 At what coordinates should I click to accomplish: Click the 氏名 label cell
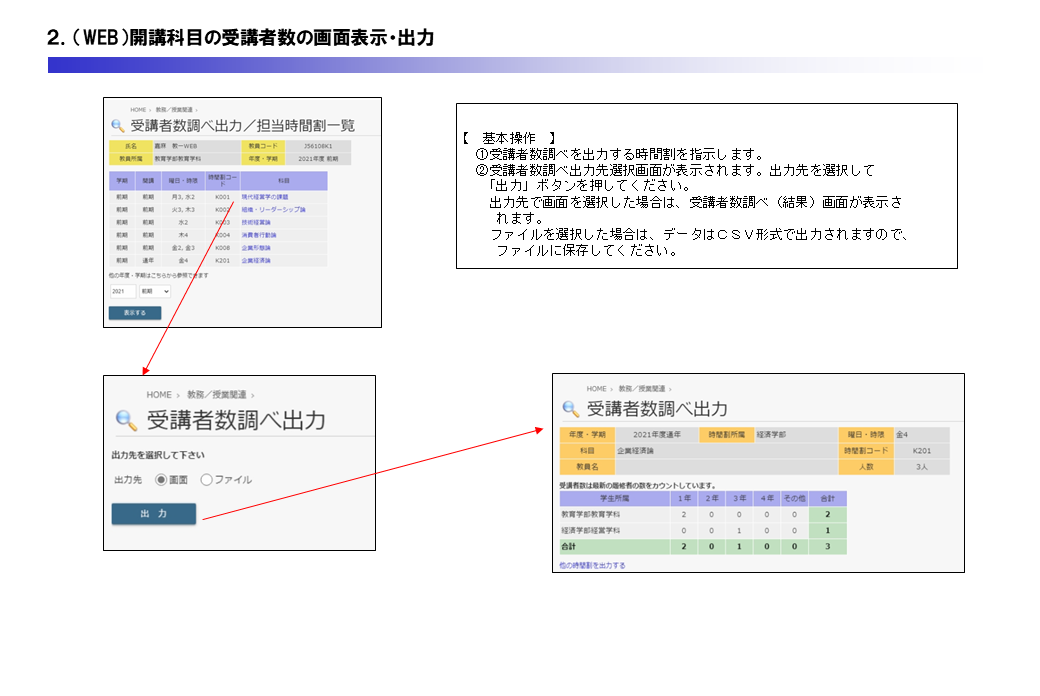click(x=131, y=146)
